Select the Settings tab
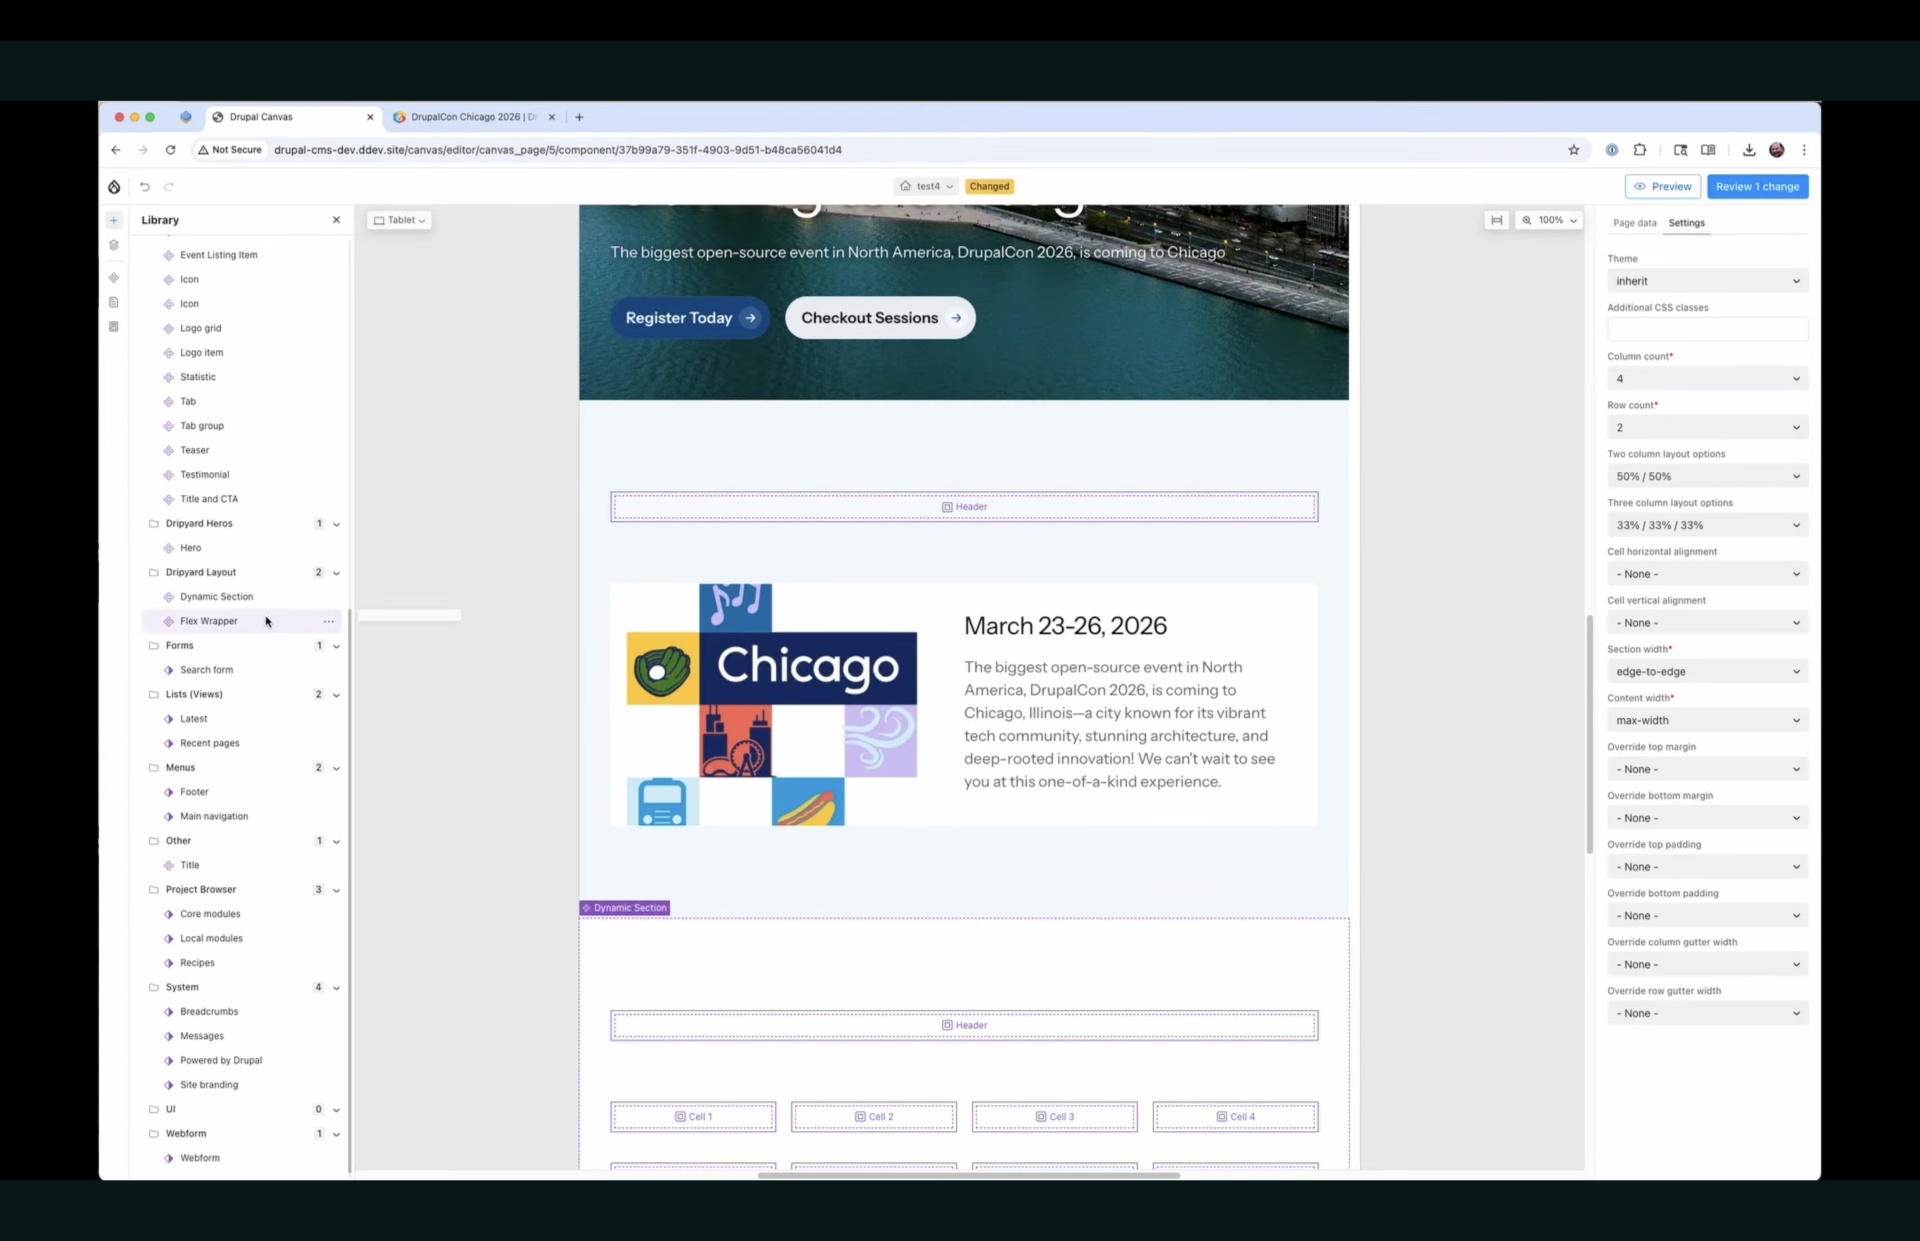The width and height of the screenshot is (1920, 1241). (1688, 223)
